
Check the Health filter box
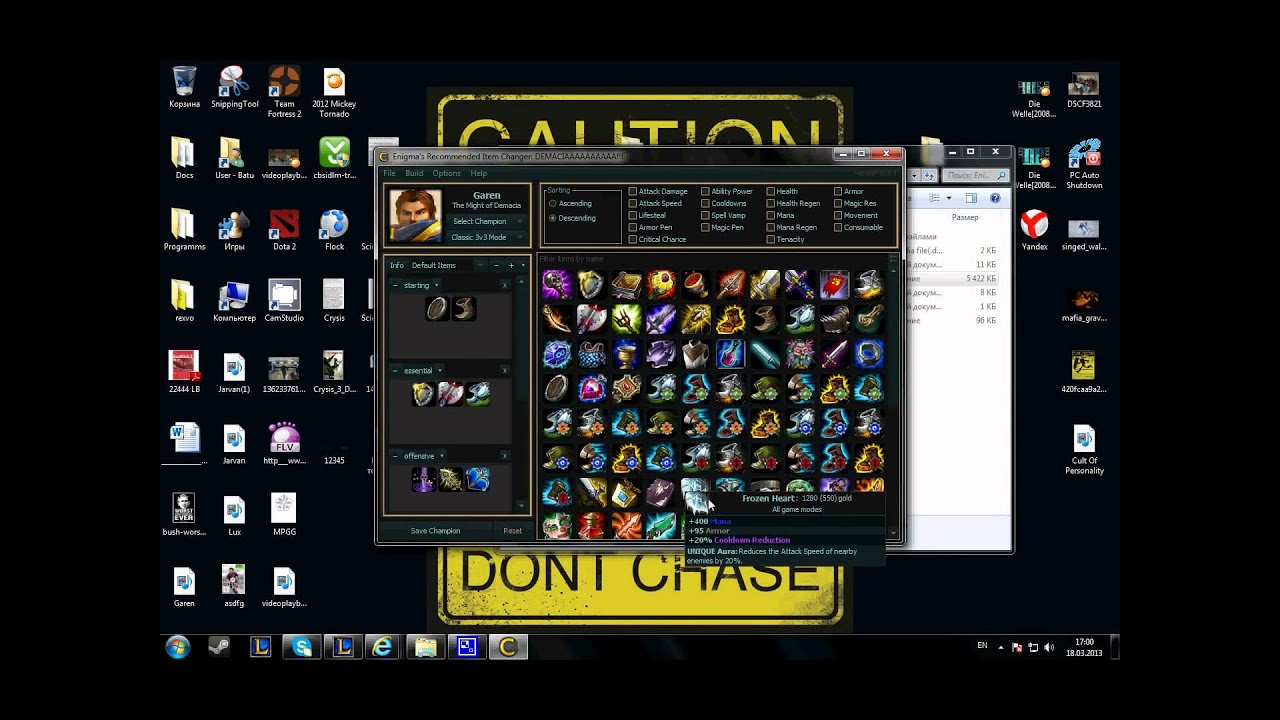click(x=771, y=191)
